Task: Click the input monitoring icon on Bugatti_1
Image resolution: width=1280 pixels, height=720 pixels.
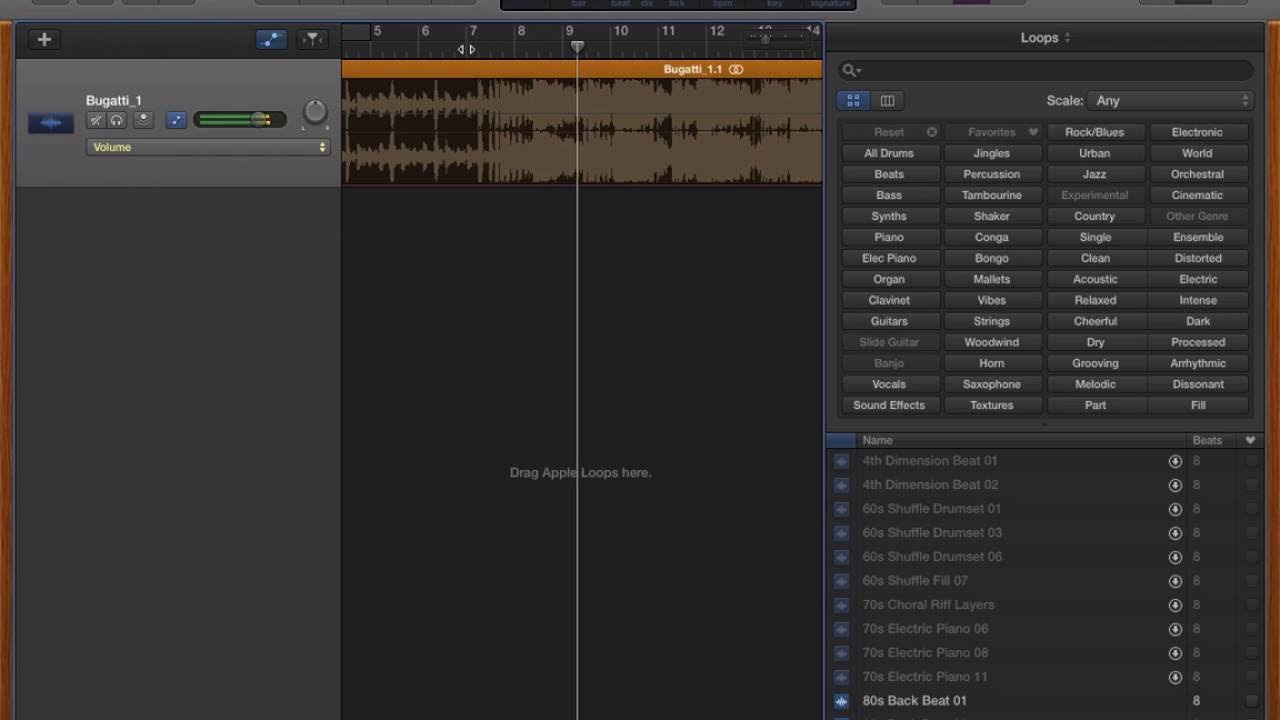Action: (x=143, y=120)
